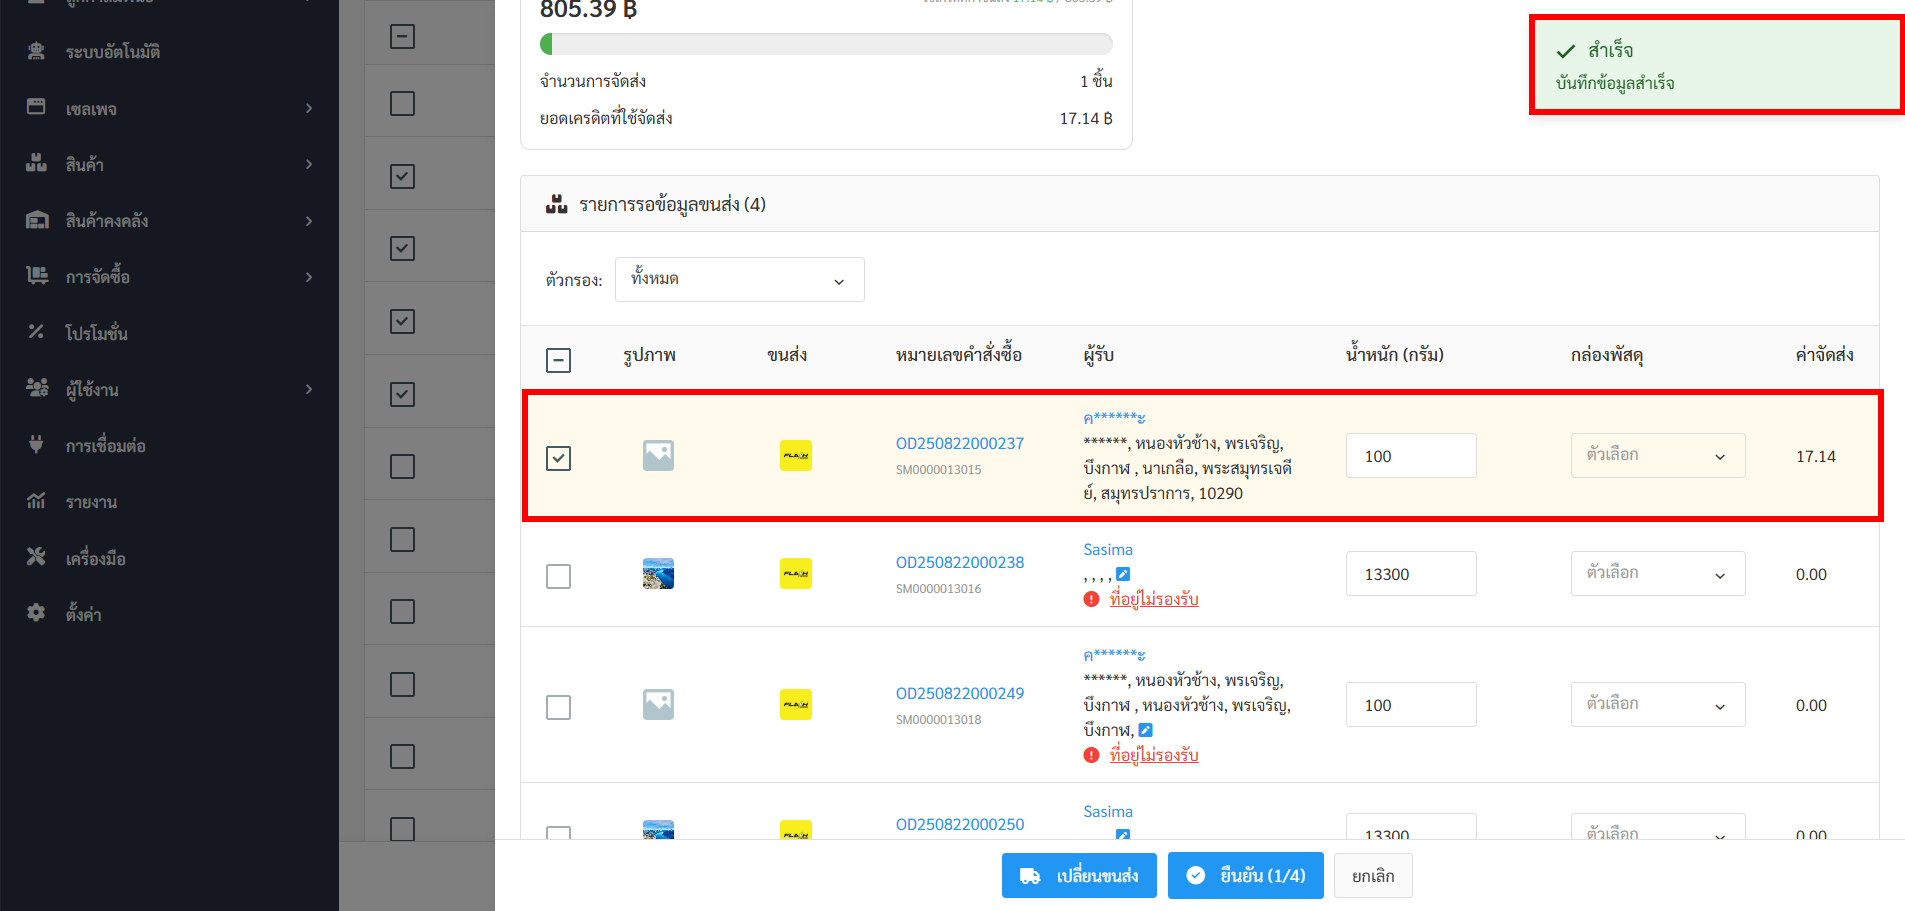Open parcel box dropdown for order OD250822000237
Image resolution: width=1905 pixels, height=911 pixels.
pos(1657,456)
